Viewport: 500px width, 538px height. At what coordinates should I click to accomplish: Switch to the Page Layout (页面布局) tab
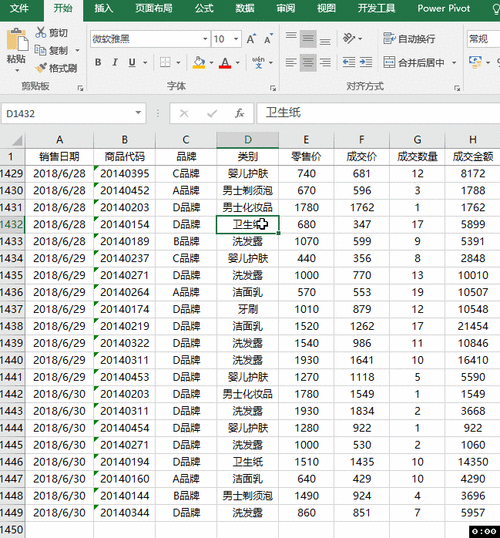[x=153, y=8]
